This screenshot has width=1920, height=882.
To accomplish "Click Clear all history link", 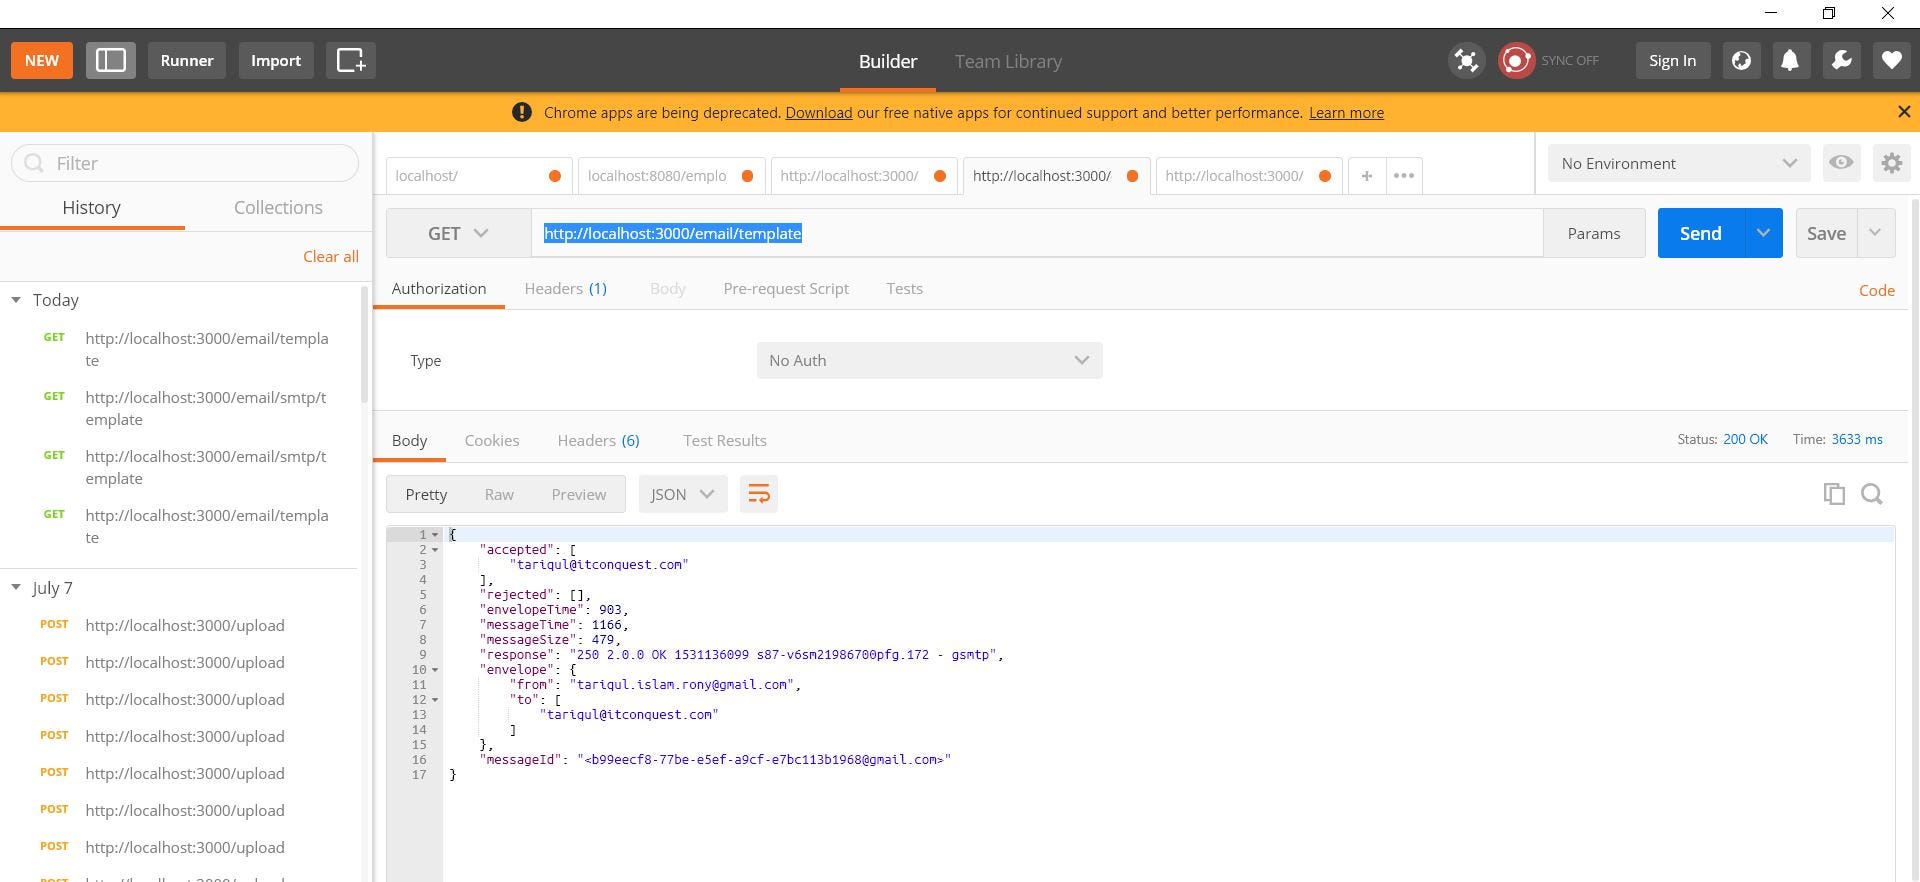I will (x=330, y=256).
